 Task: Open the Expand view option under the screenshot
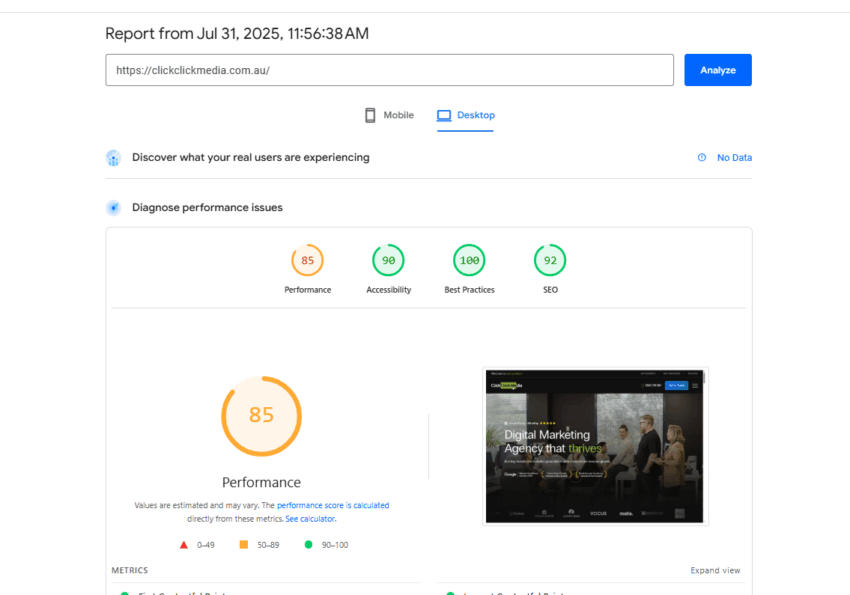tap(715, 570)
